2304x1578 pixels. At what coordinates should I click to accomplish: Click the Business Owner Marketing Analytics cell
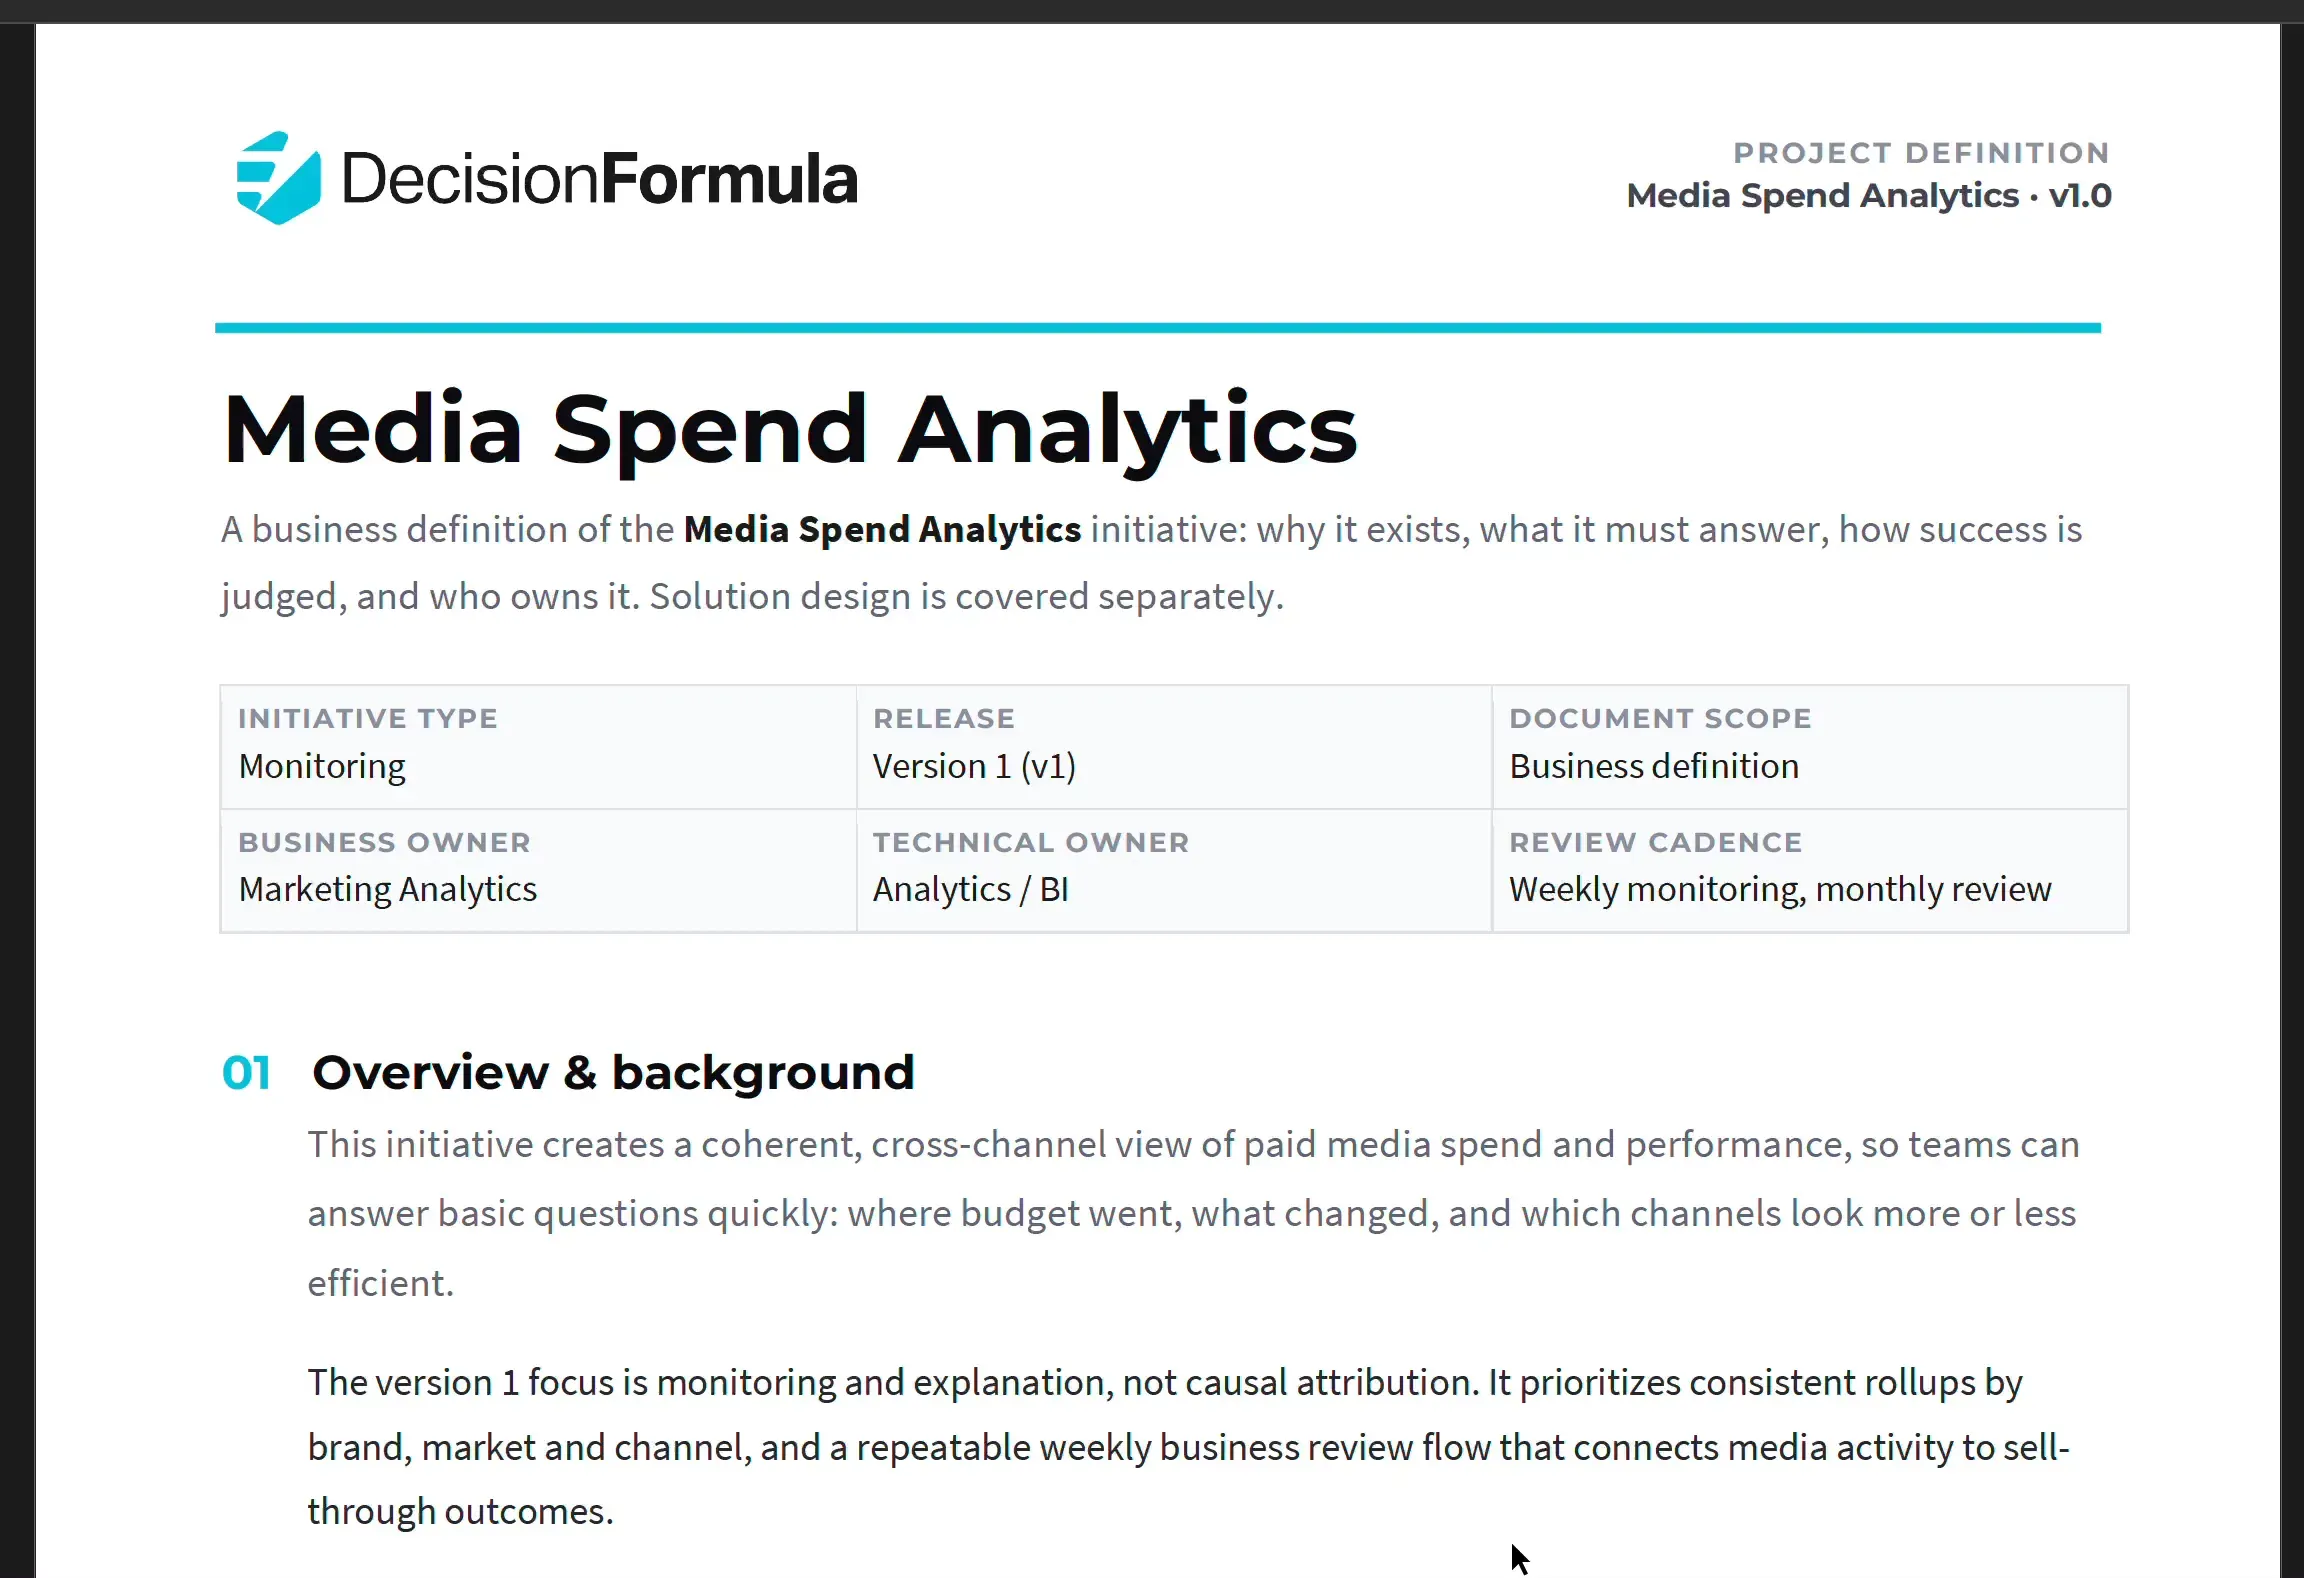pos(538,871)
